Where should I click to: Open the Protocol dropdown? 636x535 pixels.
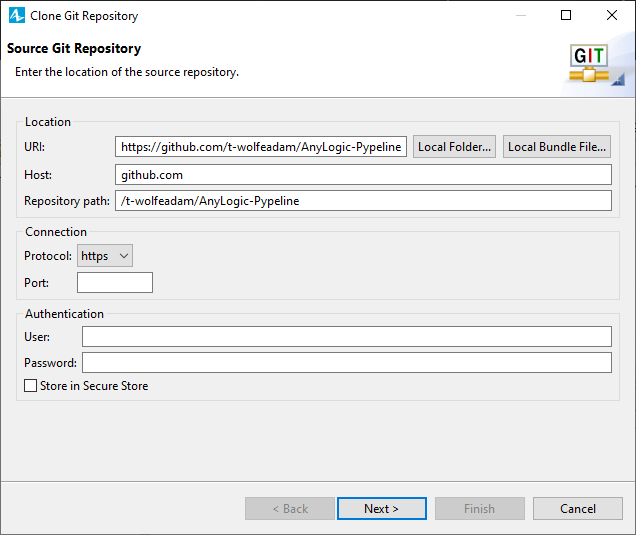[x=105, y=256]
